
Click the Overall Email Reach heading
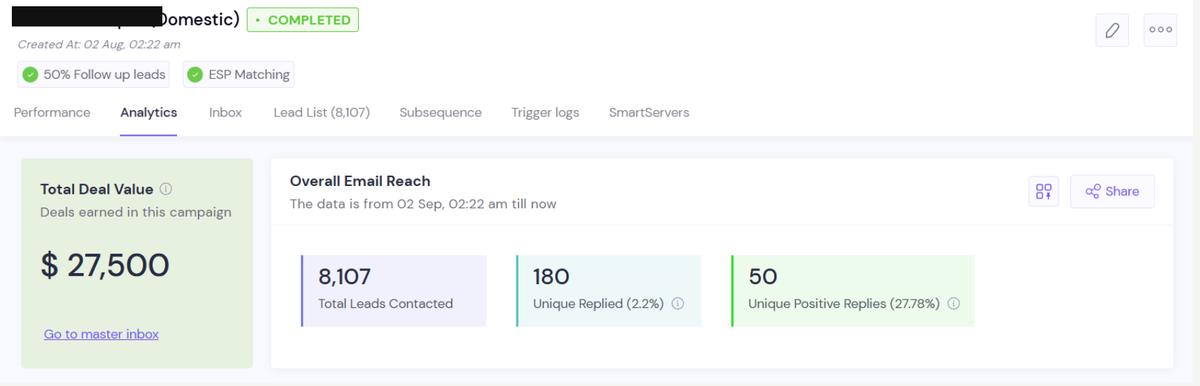pyautogui.click(x=360, y=181)
